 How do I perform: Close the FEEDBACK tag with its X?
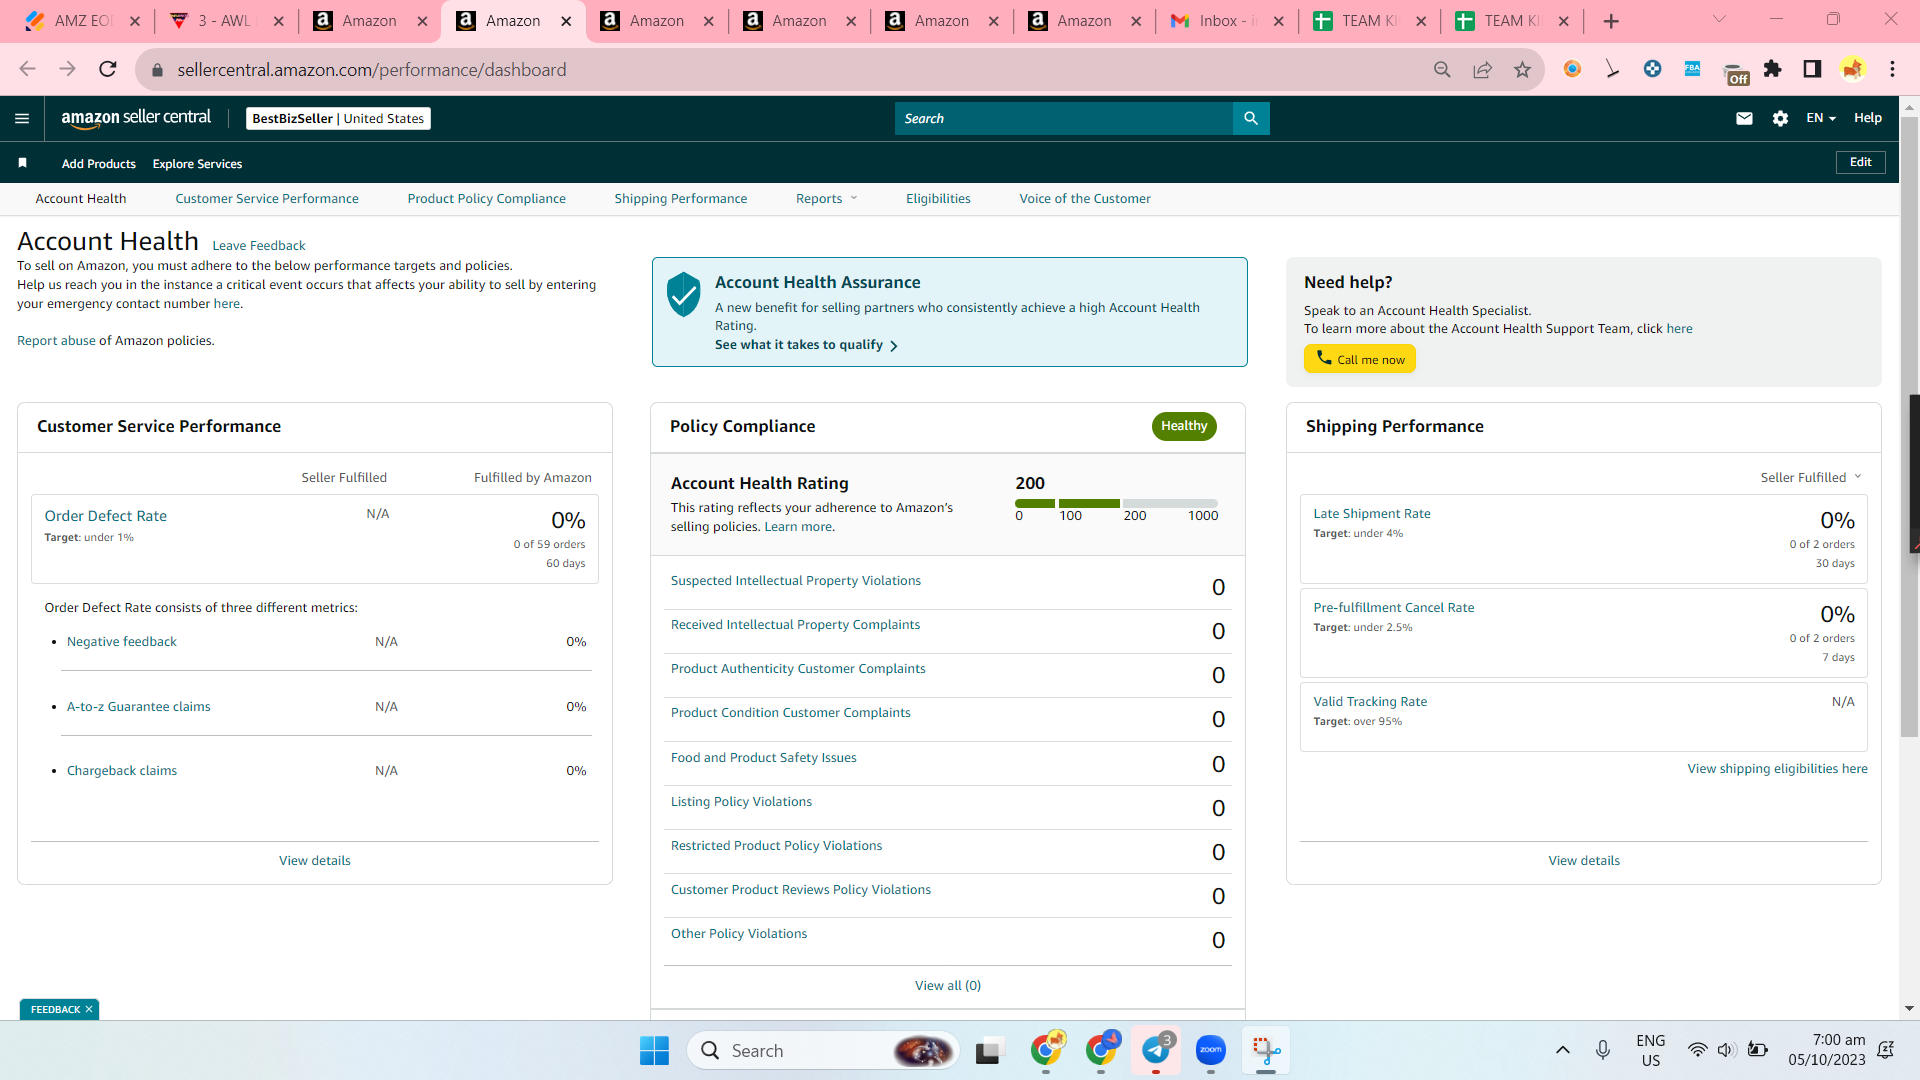pos(89,1009)
